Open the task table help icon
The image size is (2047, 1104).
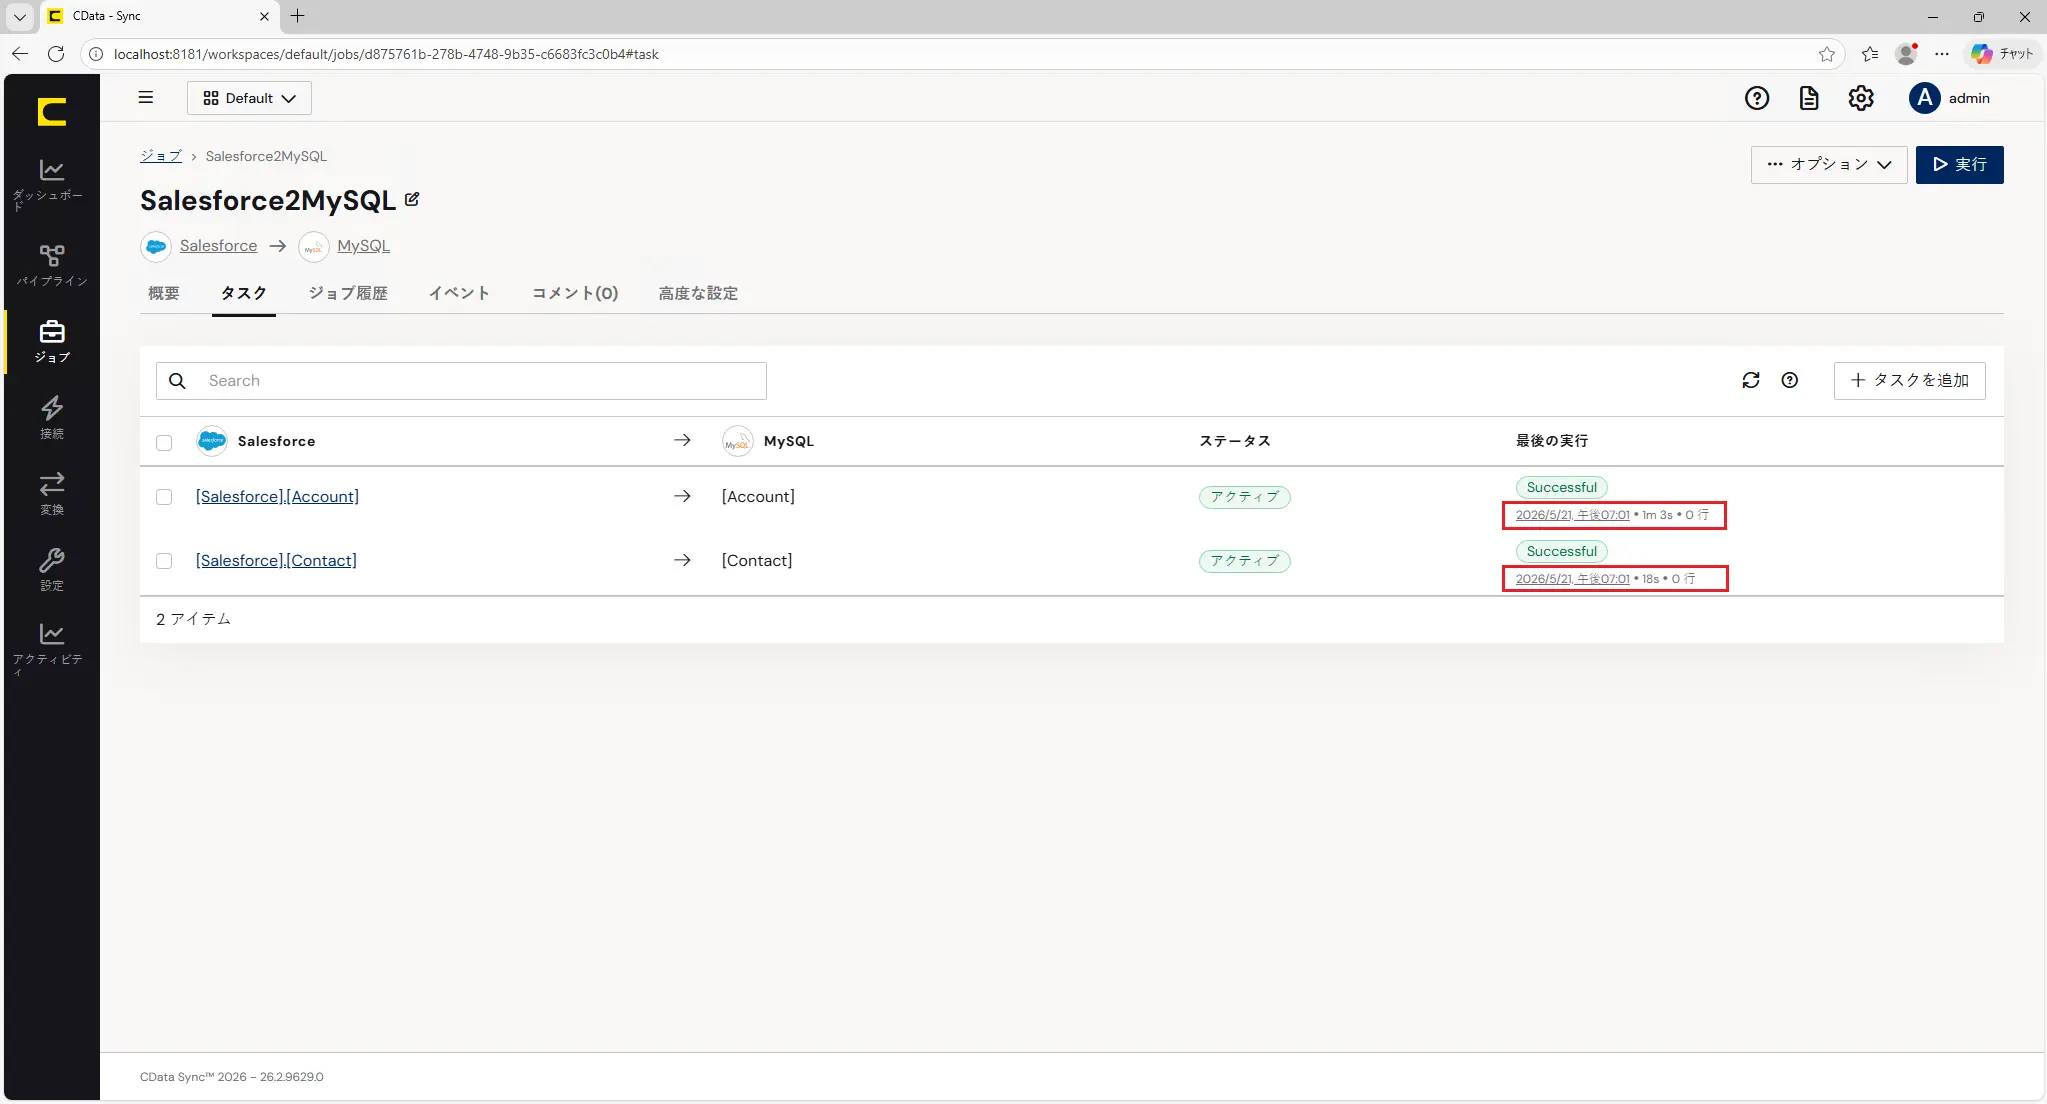tap(1790, 380)
